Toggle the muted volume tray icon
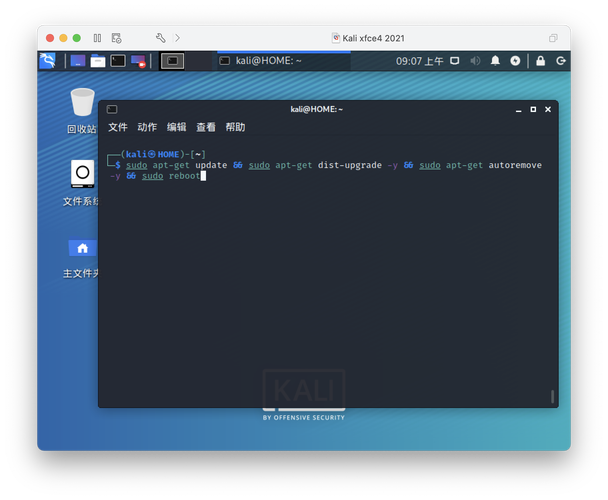 475,61
